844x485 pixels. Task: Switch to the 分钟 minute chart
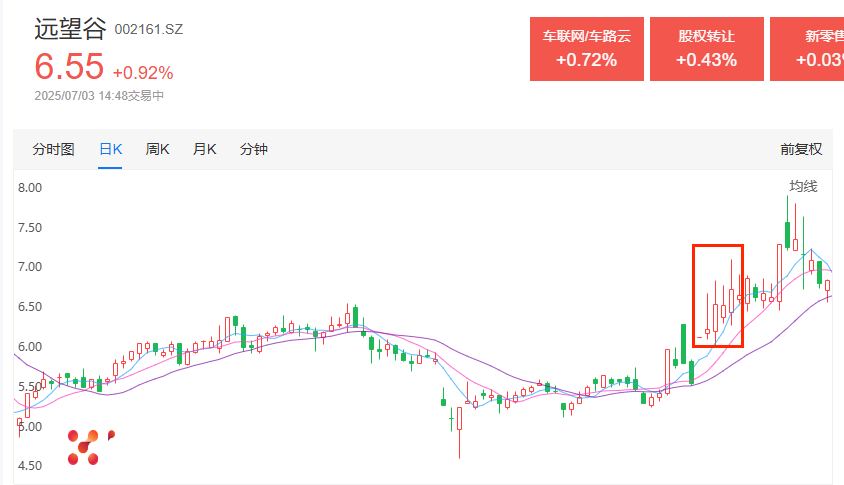coord(254,150)
